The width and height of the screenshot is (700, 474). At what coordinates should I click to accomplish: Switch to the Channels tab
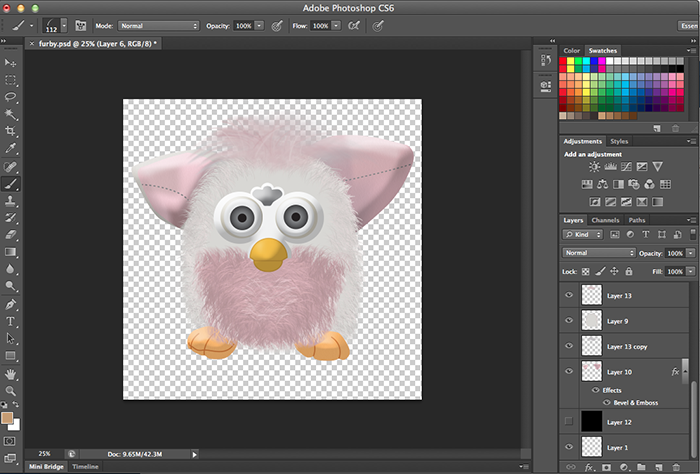[605, 220]
